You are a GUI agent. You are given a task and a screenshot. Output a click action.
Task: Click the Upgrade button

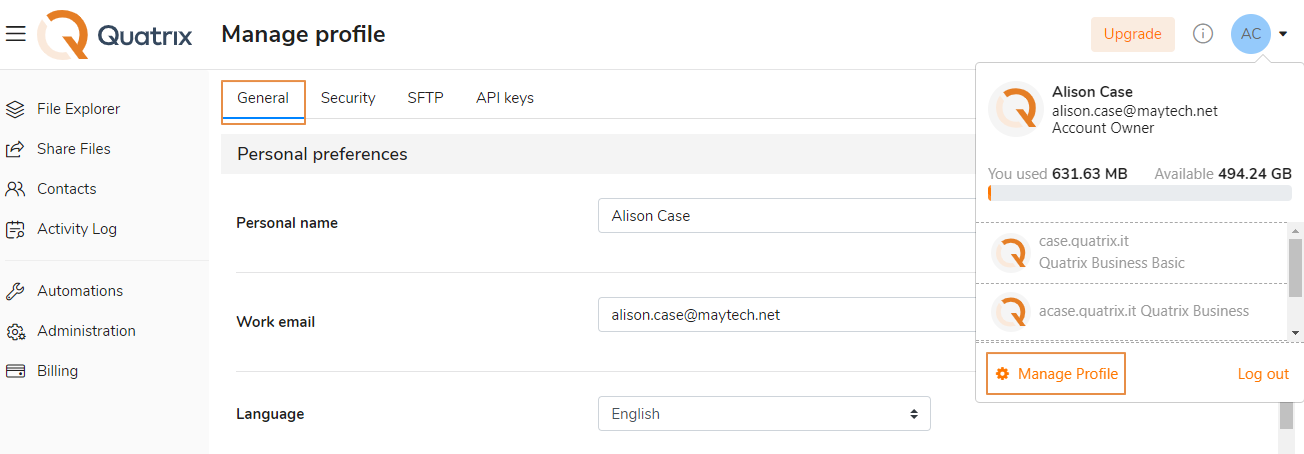(x=1132, y=34)
